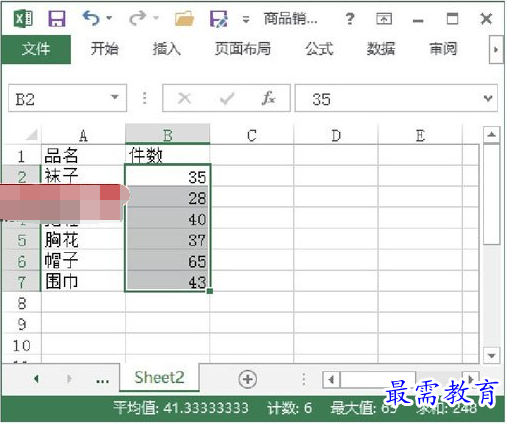
Task: Go to next sheet tab arrow
Action: 69,378
